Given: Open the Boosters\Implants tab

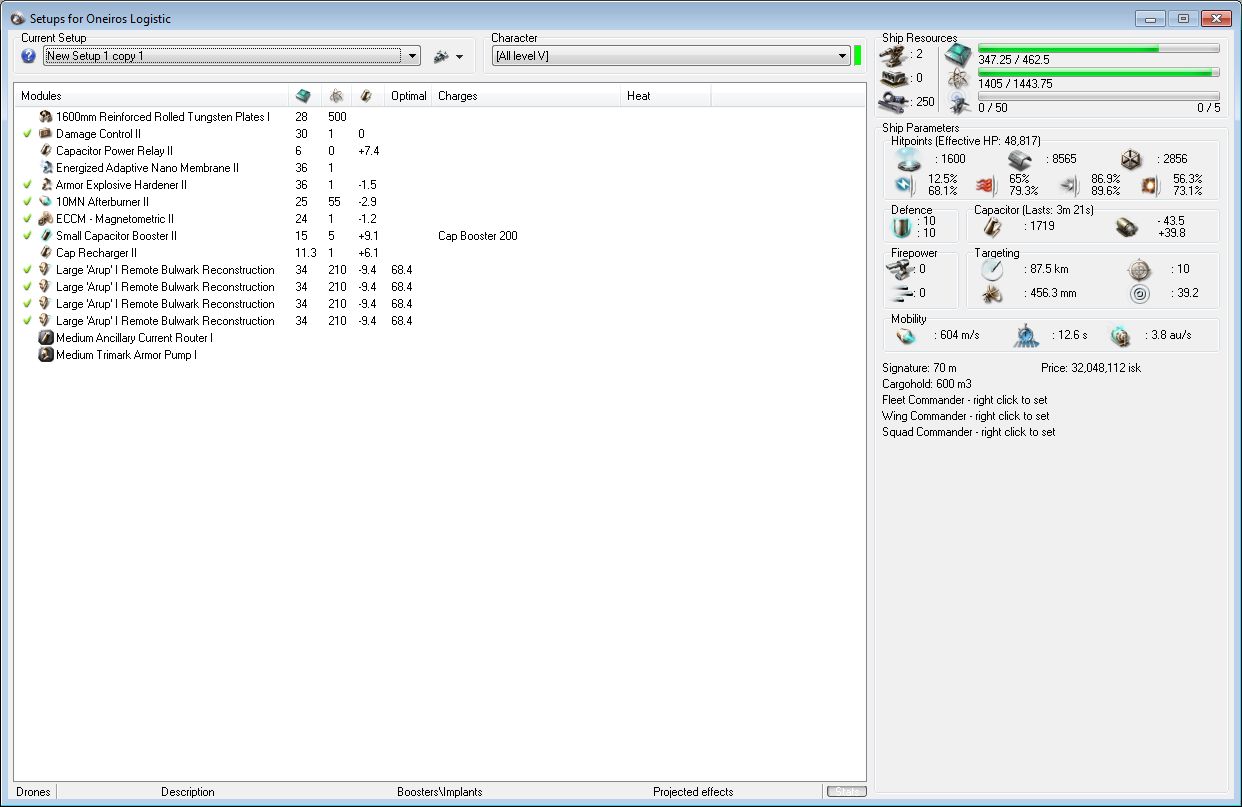Looking at the screenshot, I should click(439, 792).
